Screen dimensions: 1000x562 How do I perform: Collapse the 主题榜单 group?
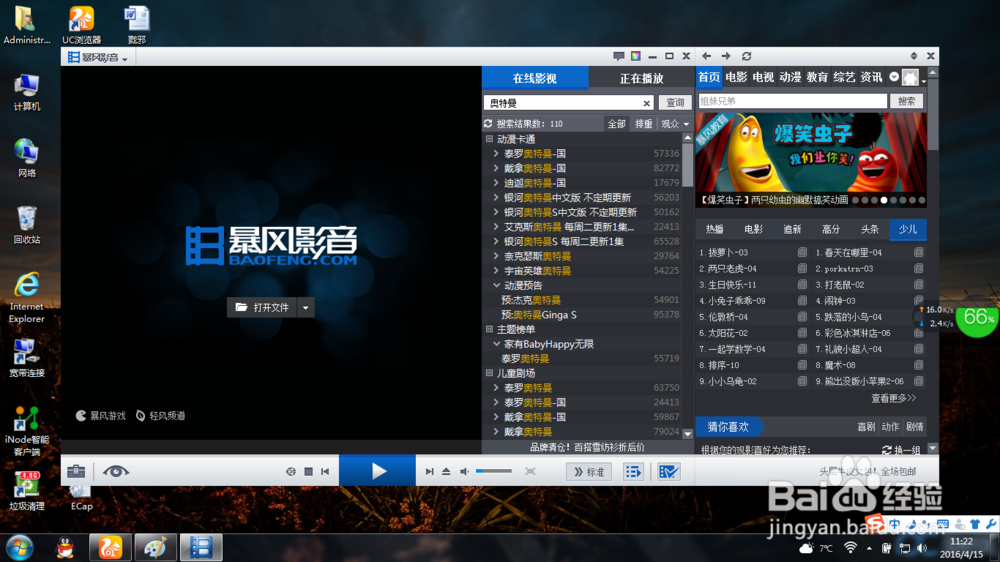coord(489,329)
